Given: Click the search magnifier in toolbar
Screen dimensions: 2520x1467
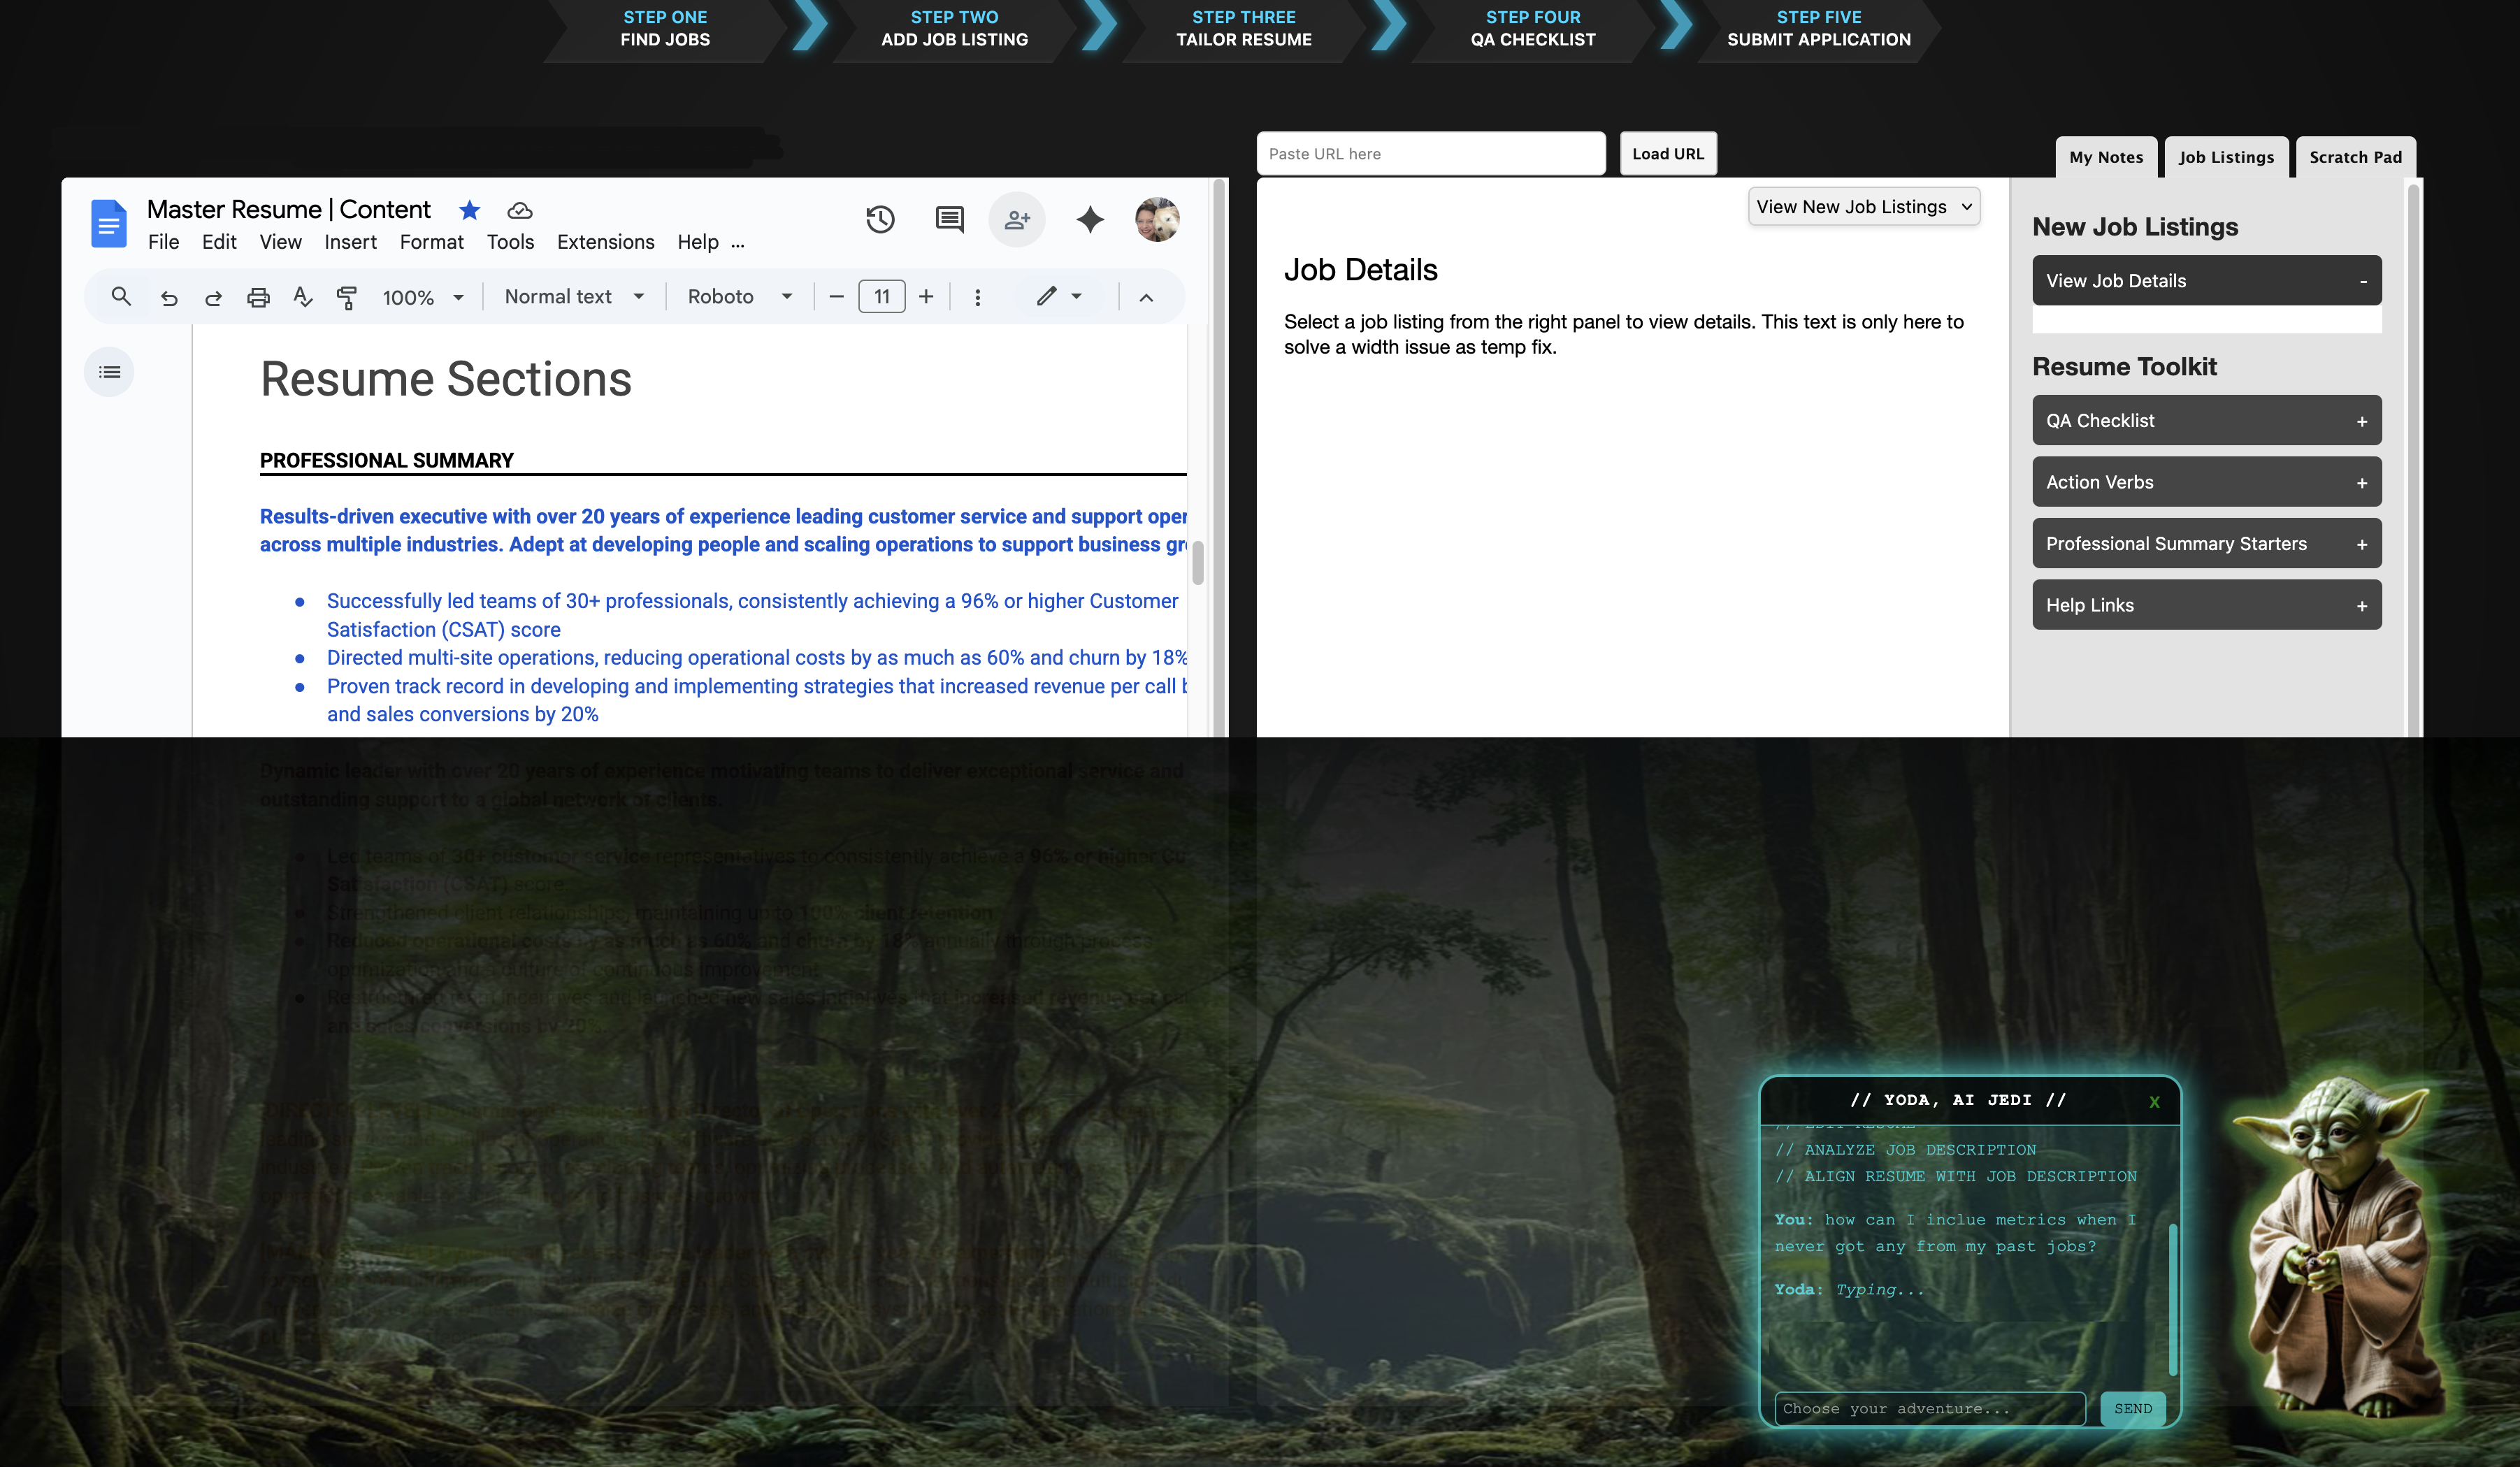Looking at the screenshot, I should 121,296.
